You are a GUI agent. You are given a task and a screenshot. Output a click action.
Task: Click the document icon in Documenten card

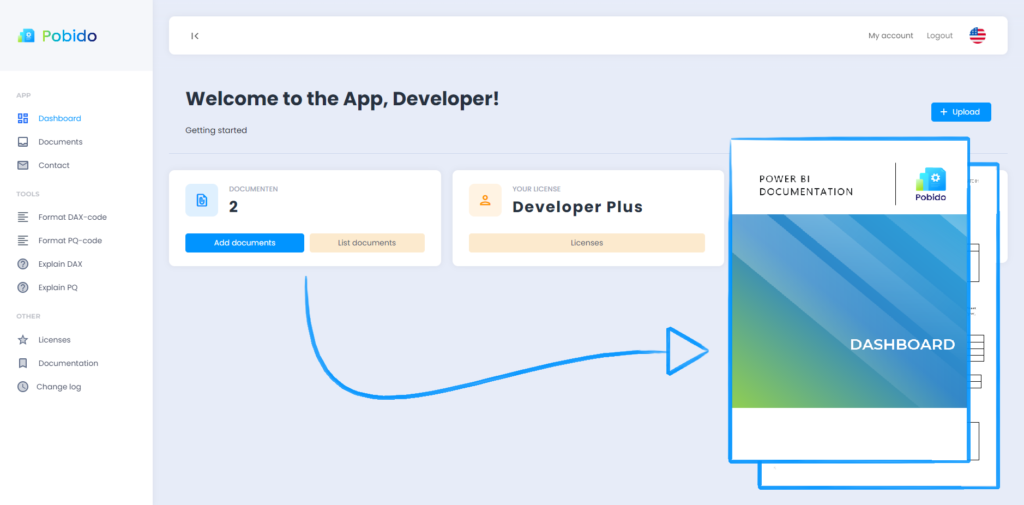coord(201,200)
